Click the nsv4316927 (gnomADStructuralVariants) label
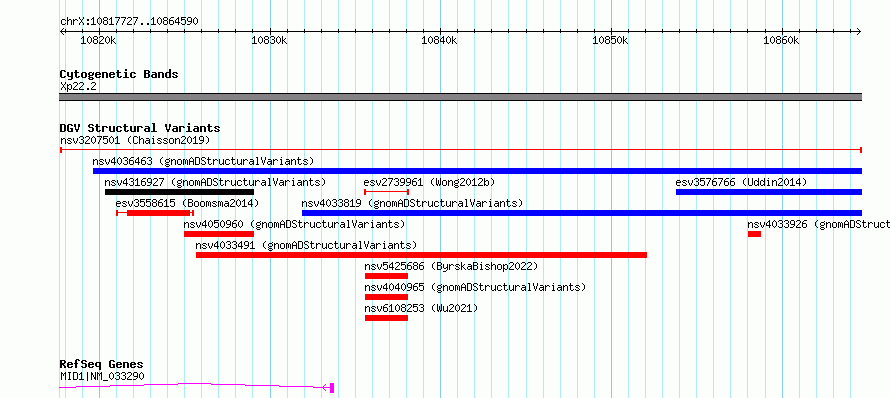890x398 pixels. (x=215, y=182)
